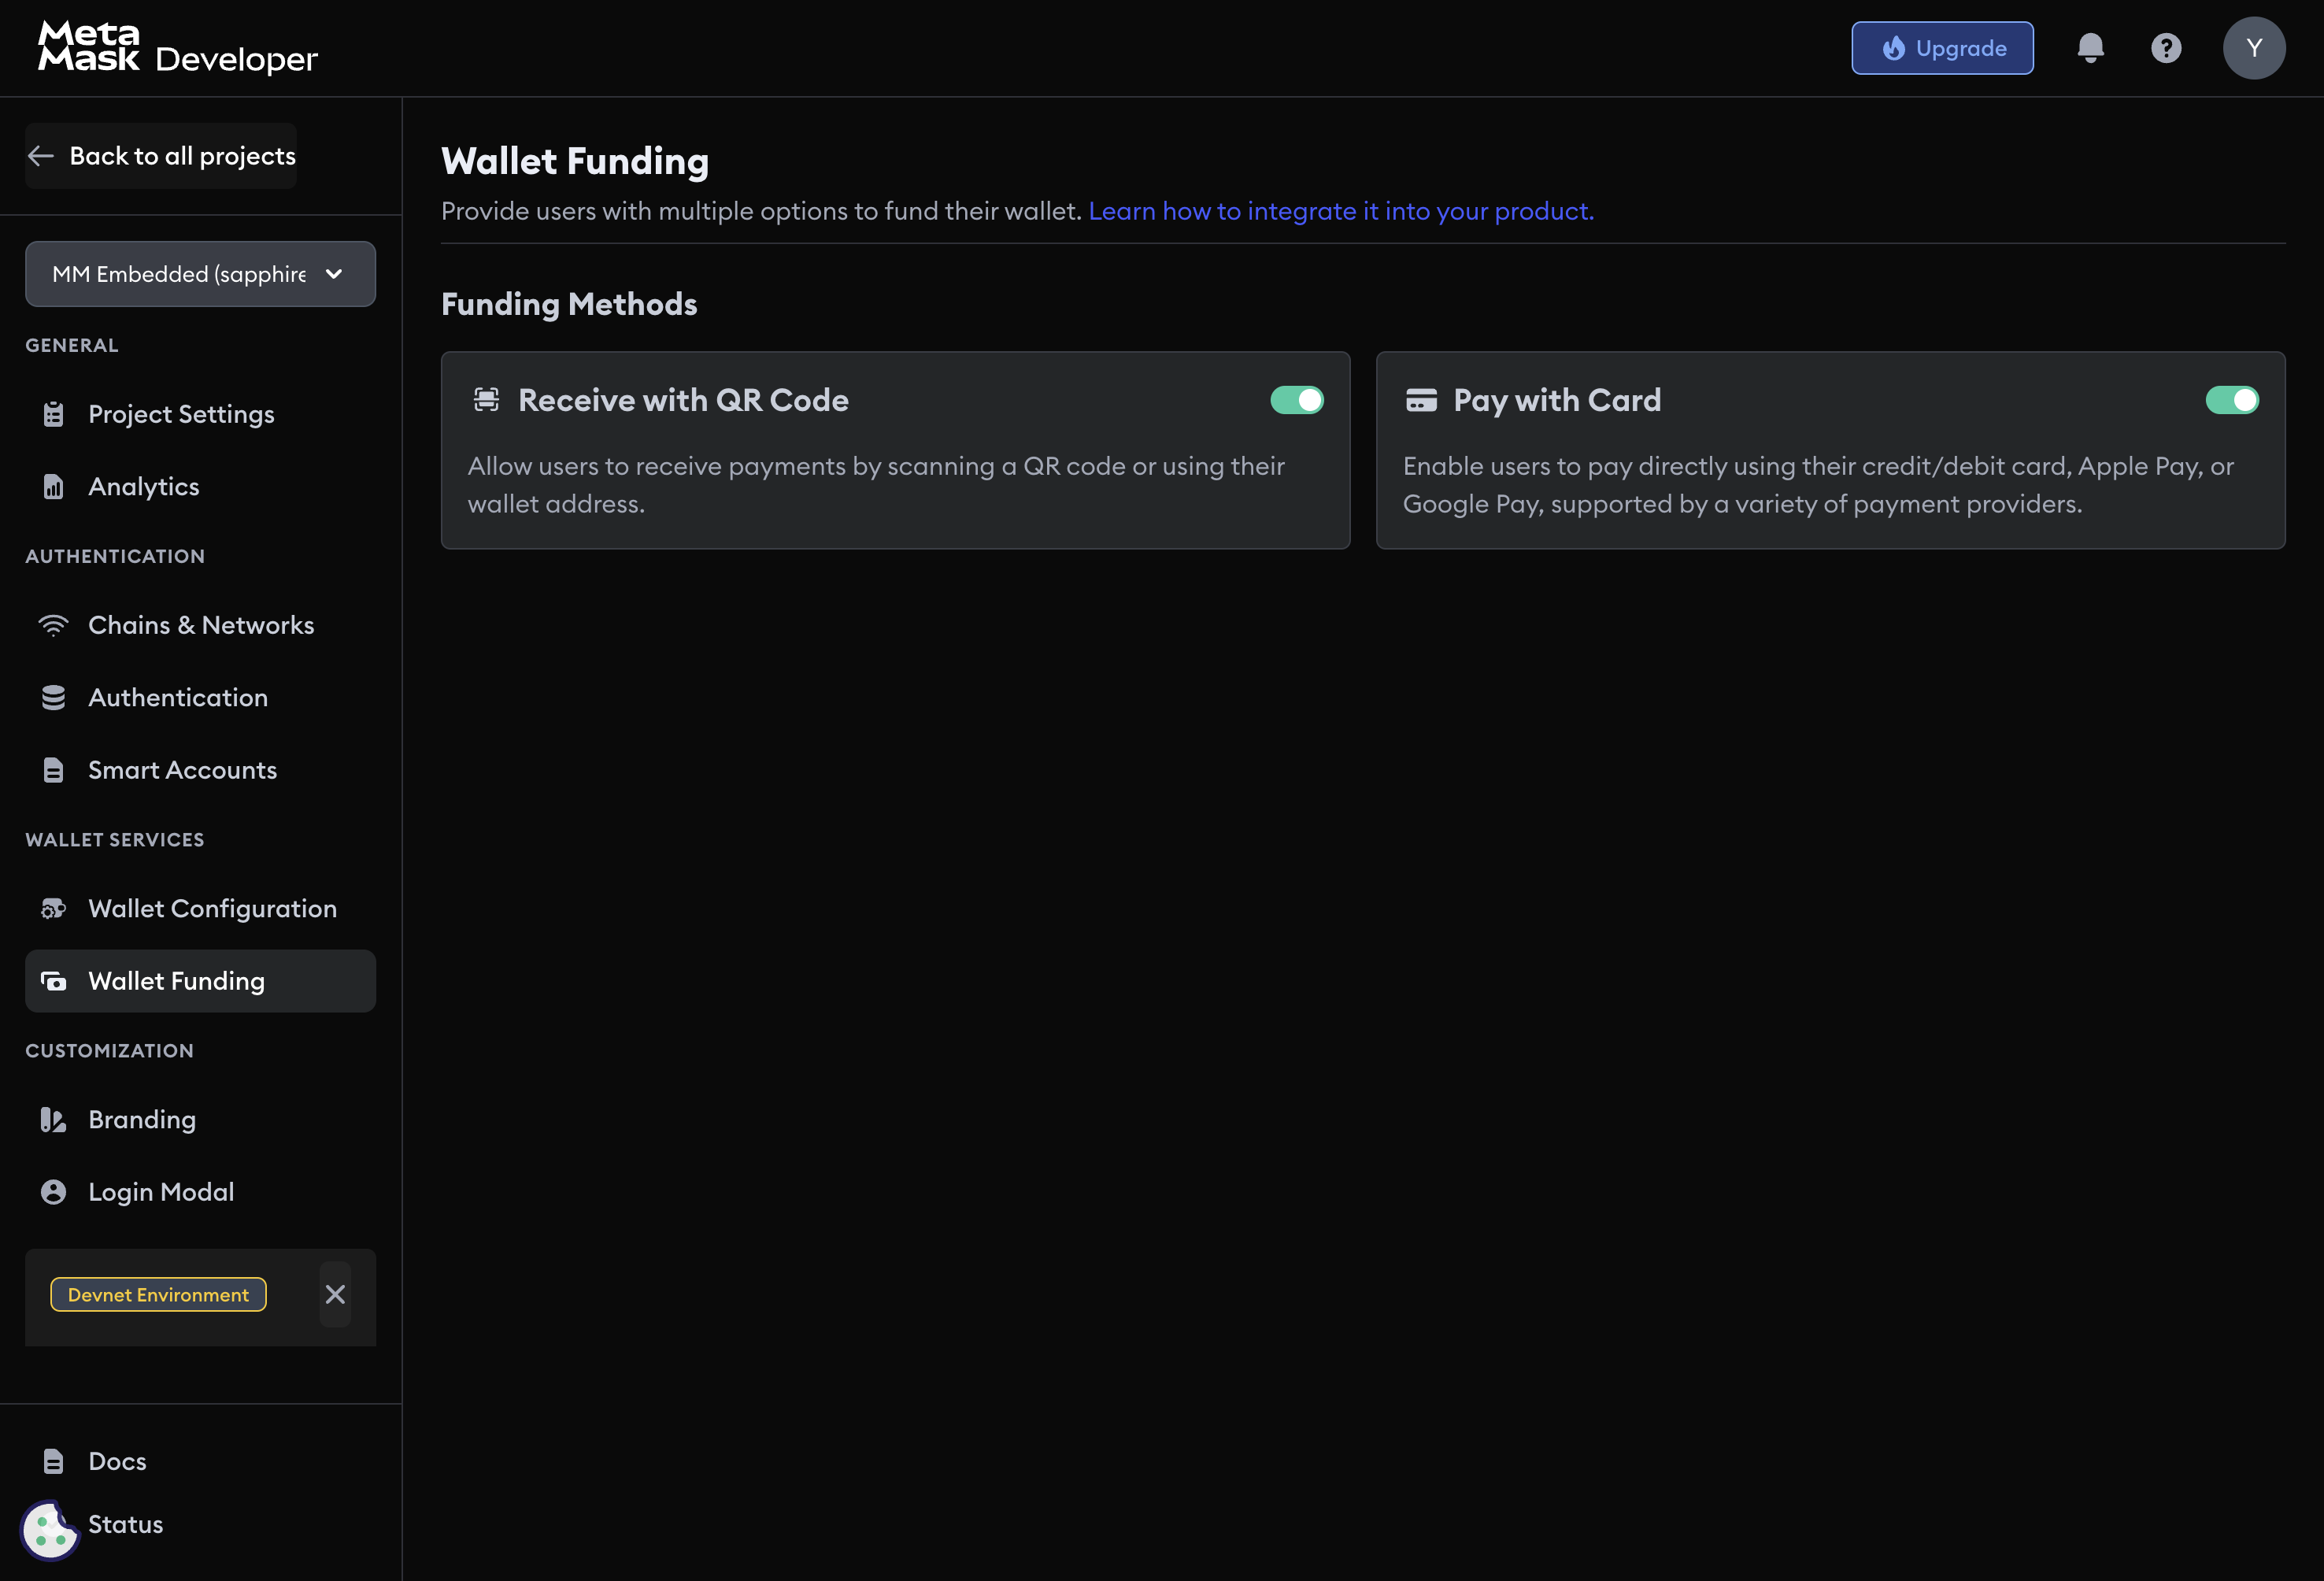Open the MM Embedded project dropdown

coord(200,274)
